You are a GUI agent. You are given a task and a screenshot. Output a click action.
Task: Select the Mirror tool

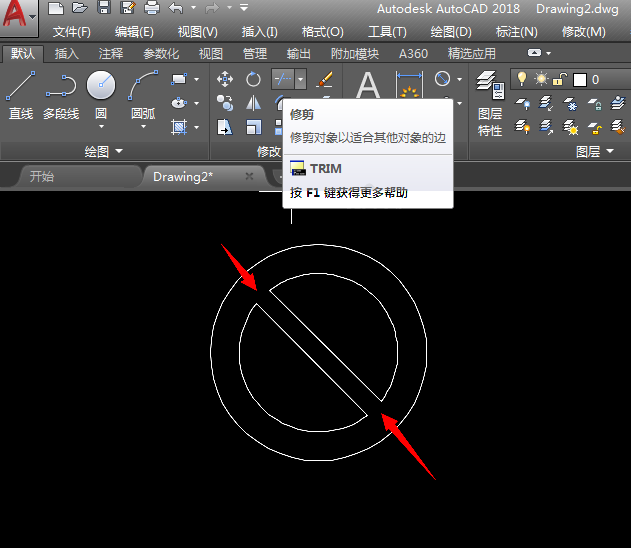pyautogui.click(x=253, y=103)
